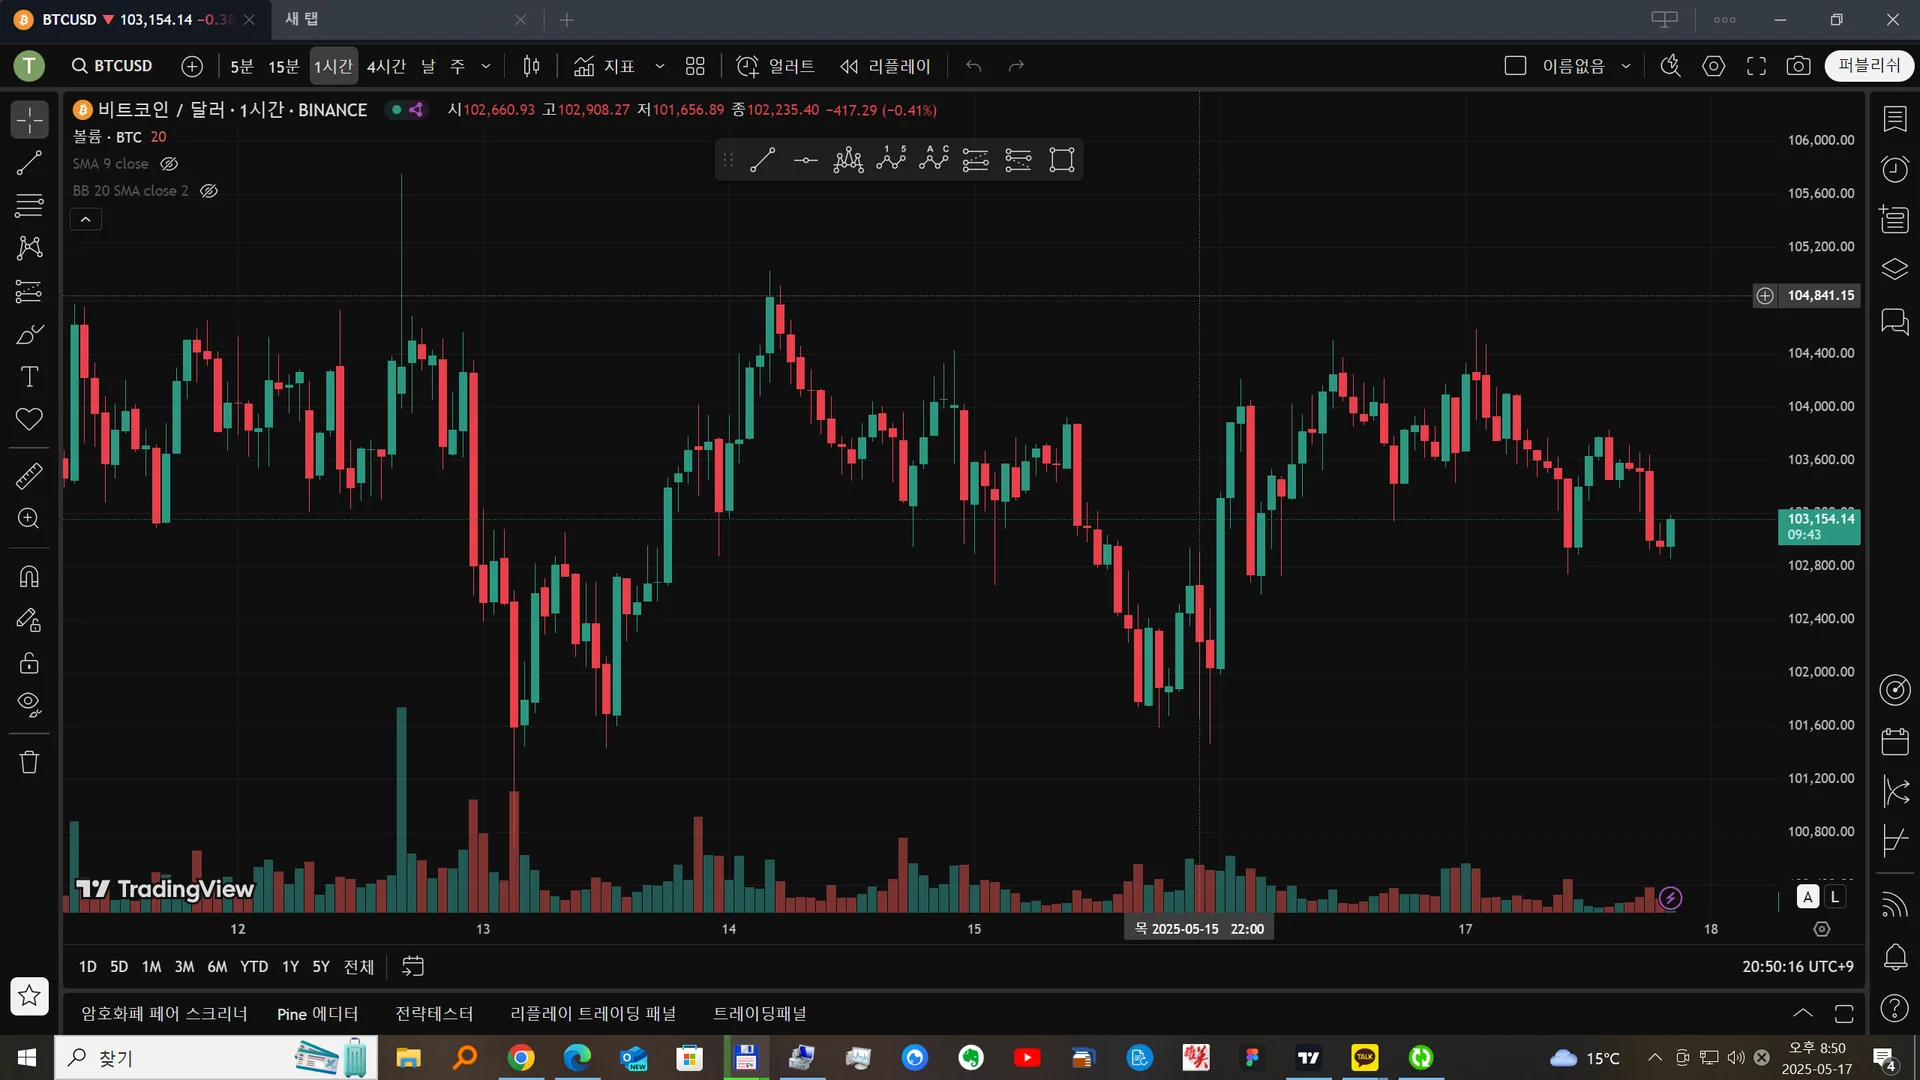Screen dimensions: 1920x1080
Task: Select the ruler measure tool
Action: coord(29,476)
